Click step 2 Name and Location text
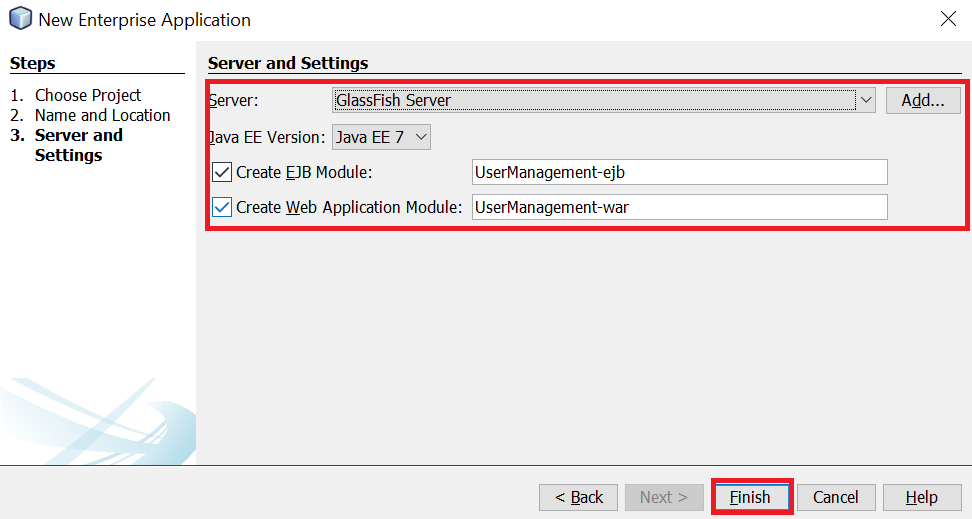Image resolution: width=972 pixels, height=519 pixels. point(102,115)
